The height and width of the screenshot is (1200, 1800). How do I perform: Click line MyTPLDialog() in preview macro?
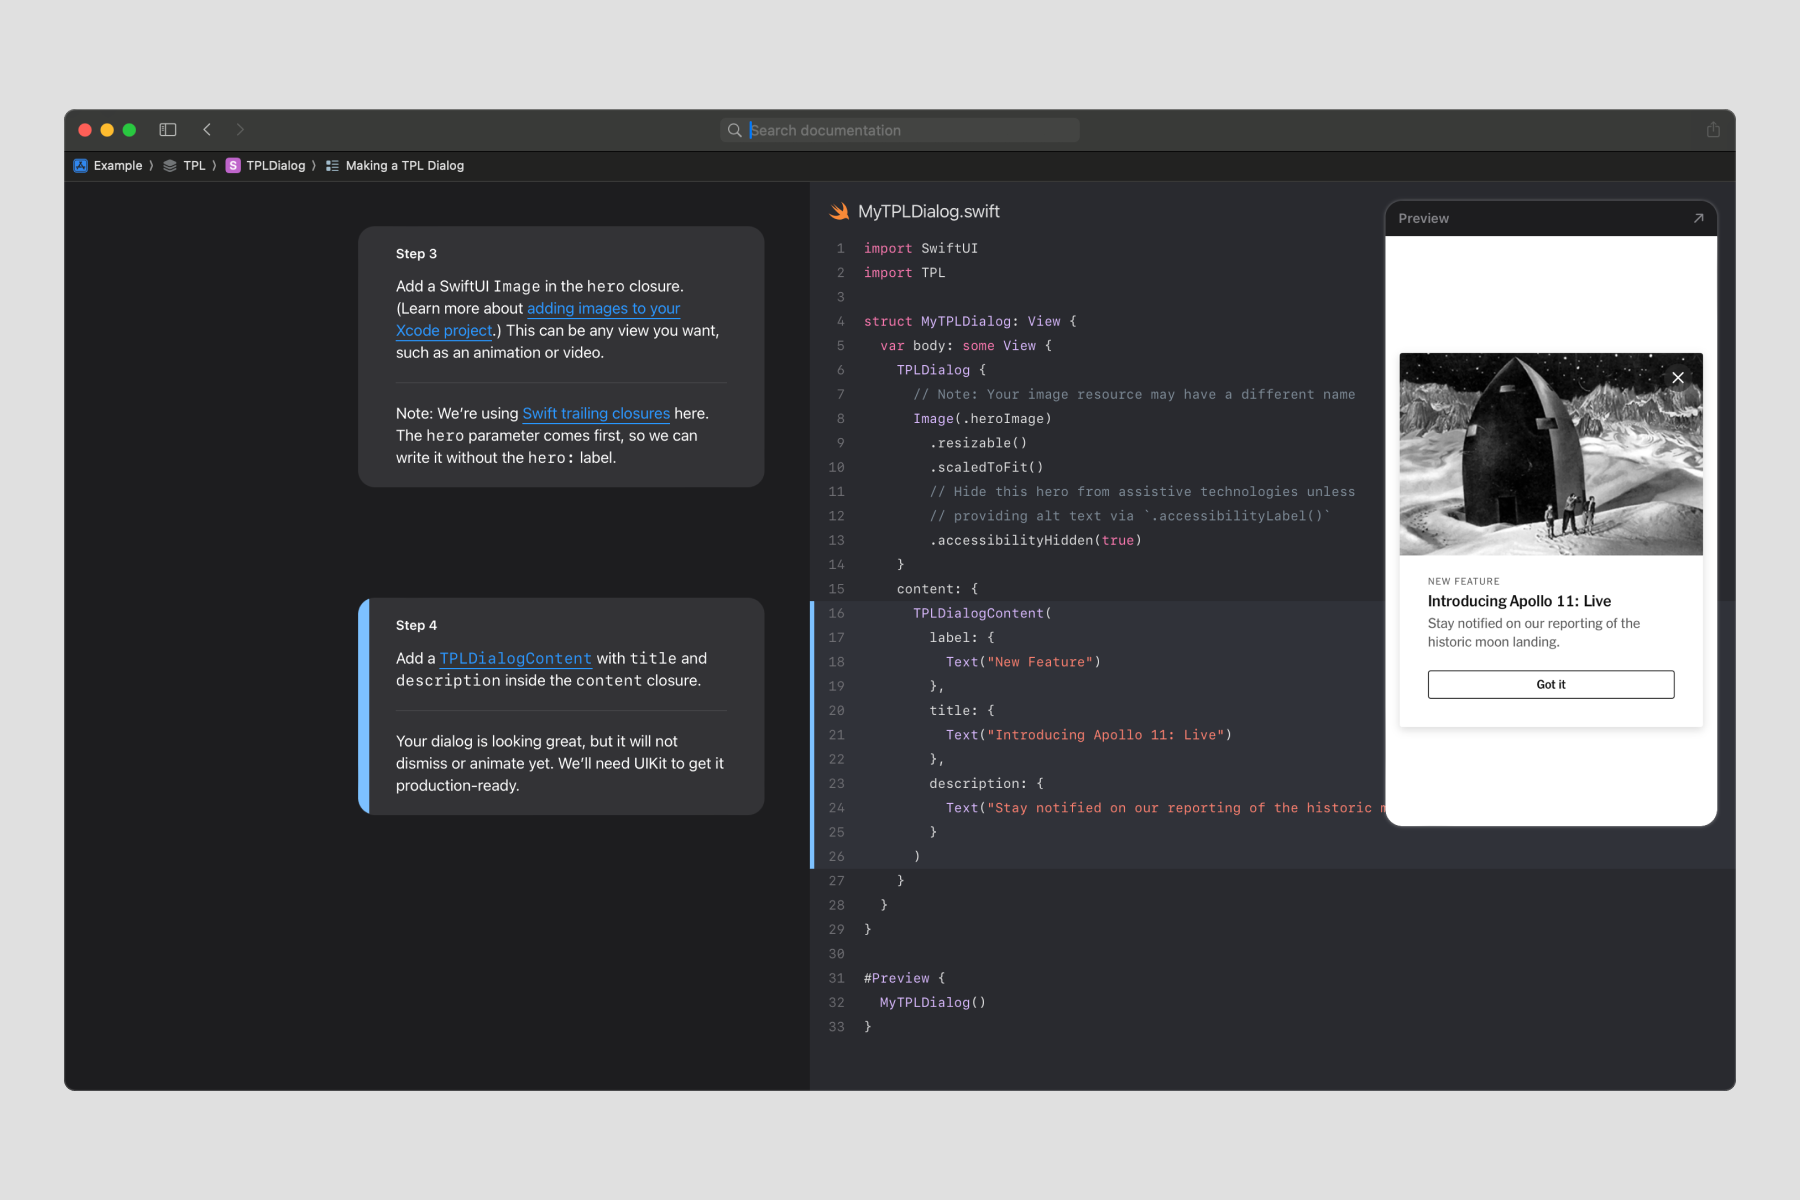click(933, 1003)
